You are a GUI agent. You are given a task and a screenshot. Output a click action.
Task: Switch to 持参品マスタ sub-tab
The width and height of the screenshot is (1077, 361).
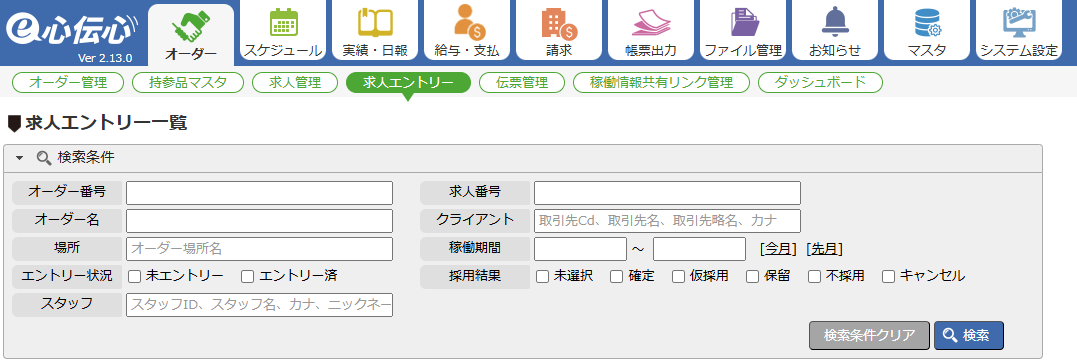point(188,83)
